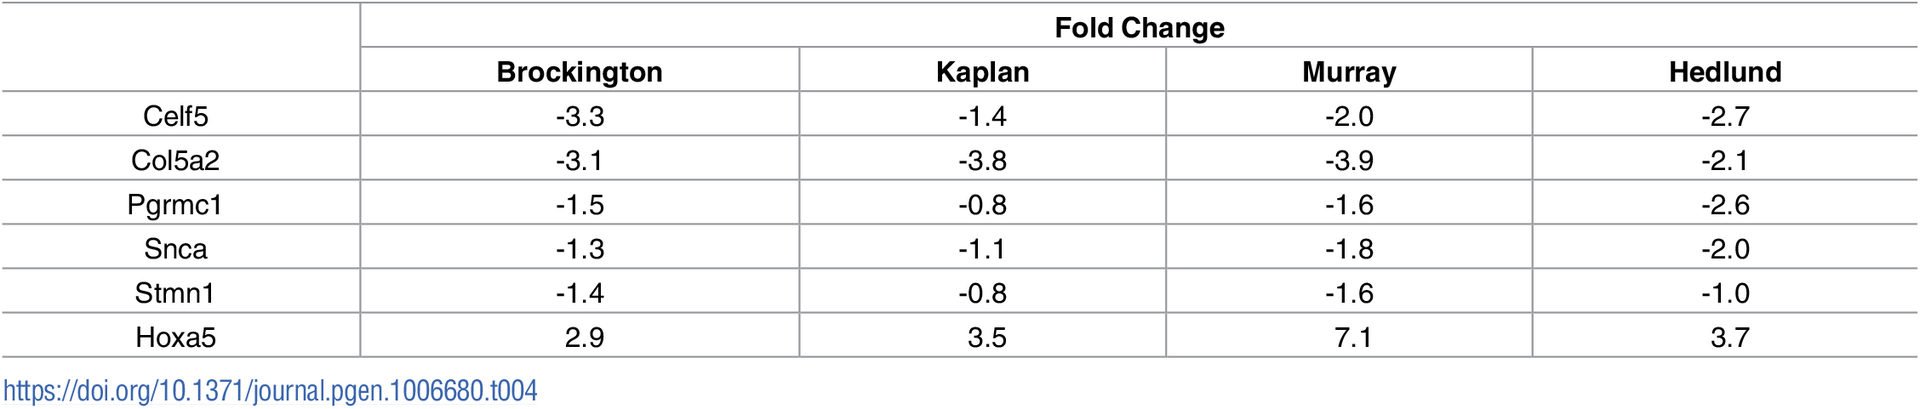Viewport: 1920px width, 409px height.
Task: Click the Stmn1 Hedlund value -1.0
Action: click(1725, 293)
